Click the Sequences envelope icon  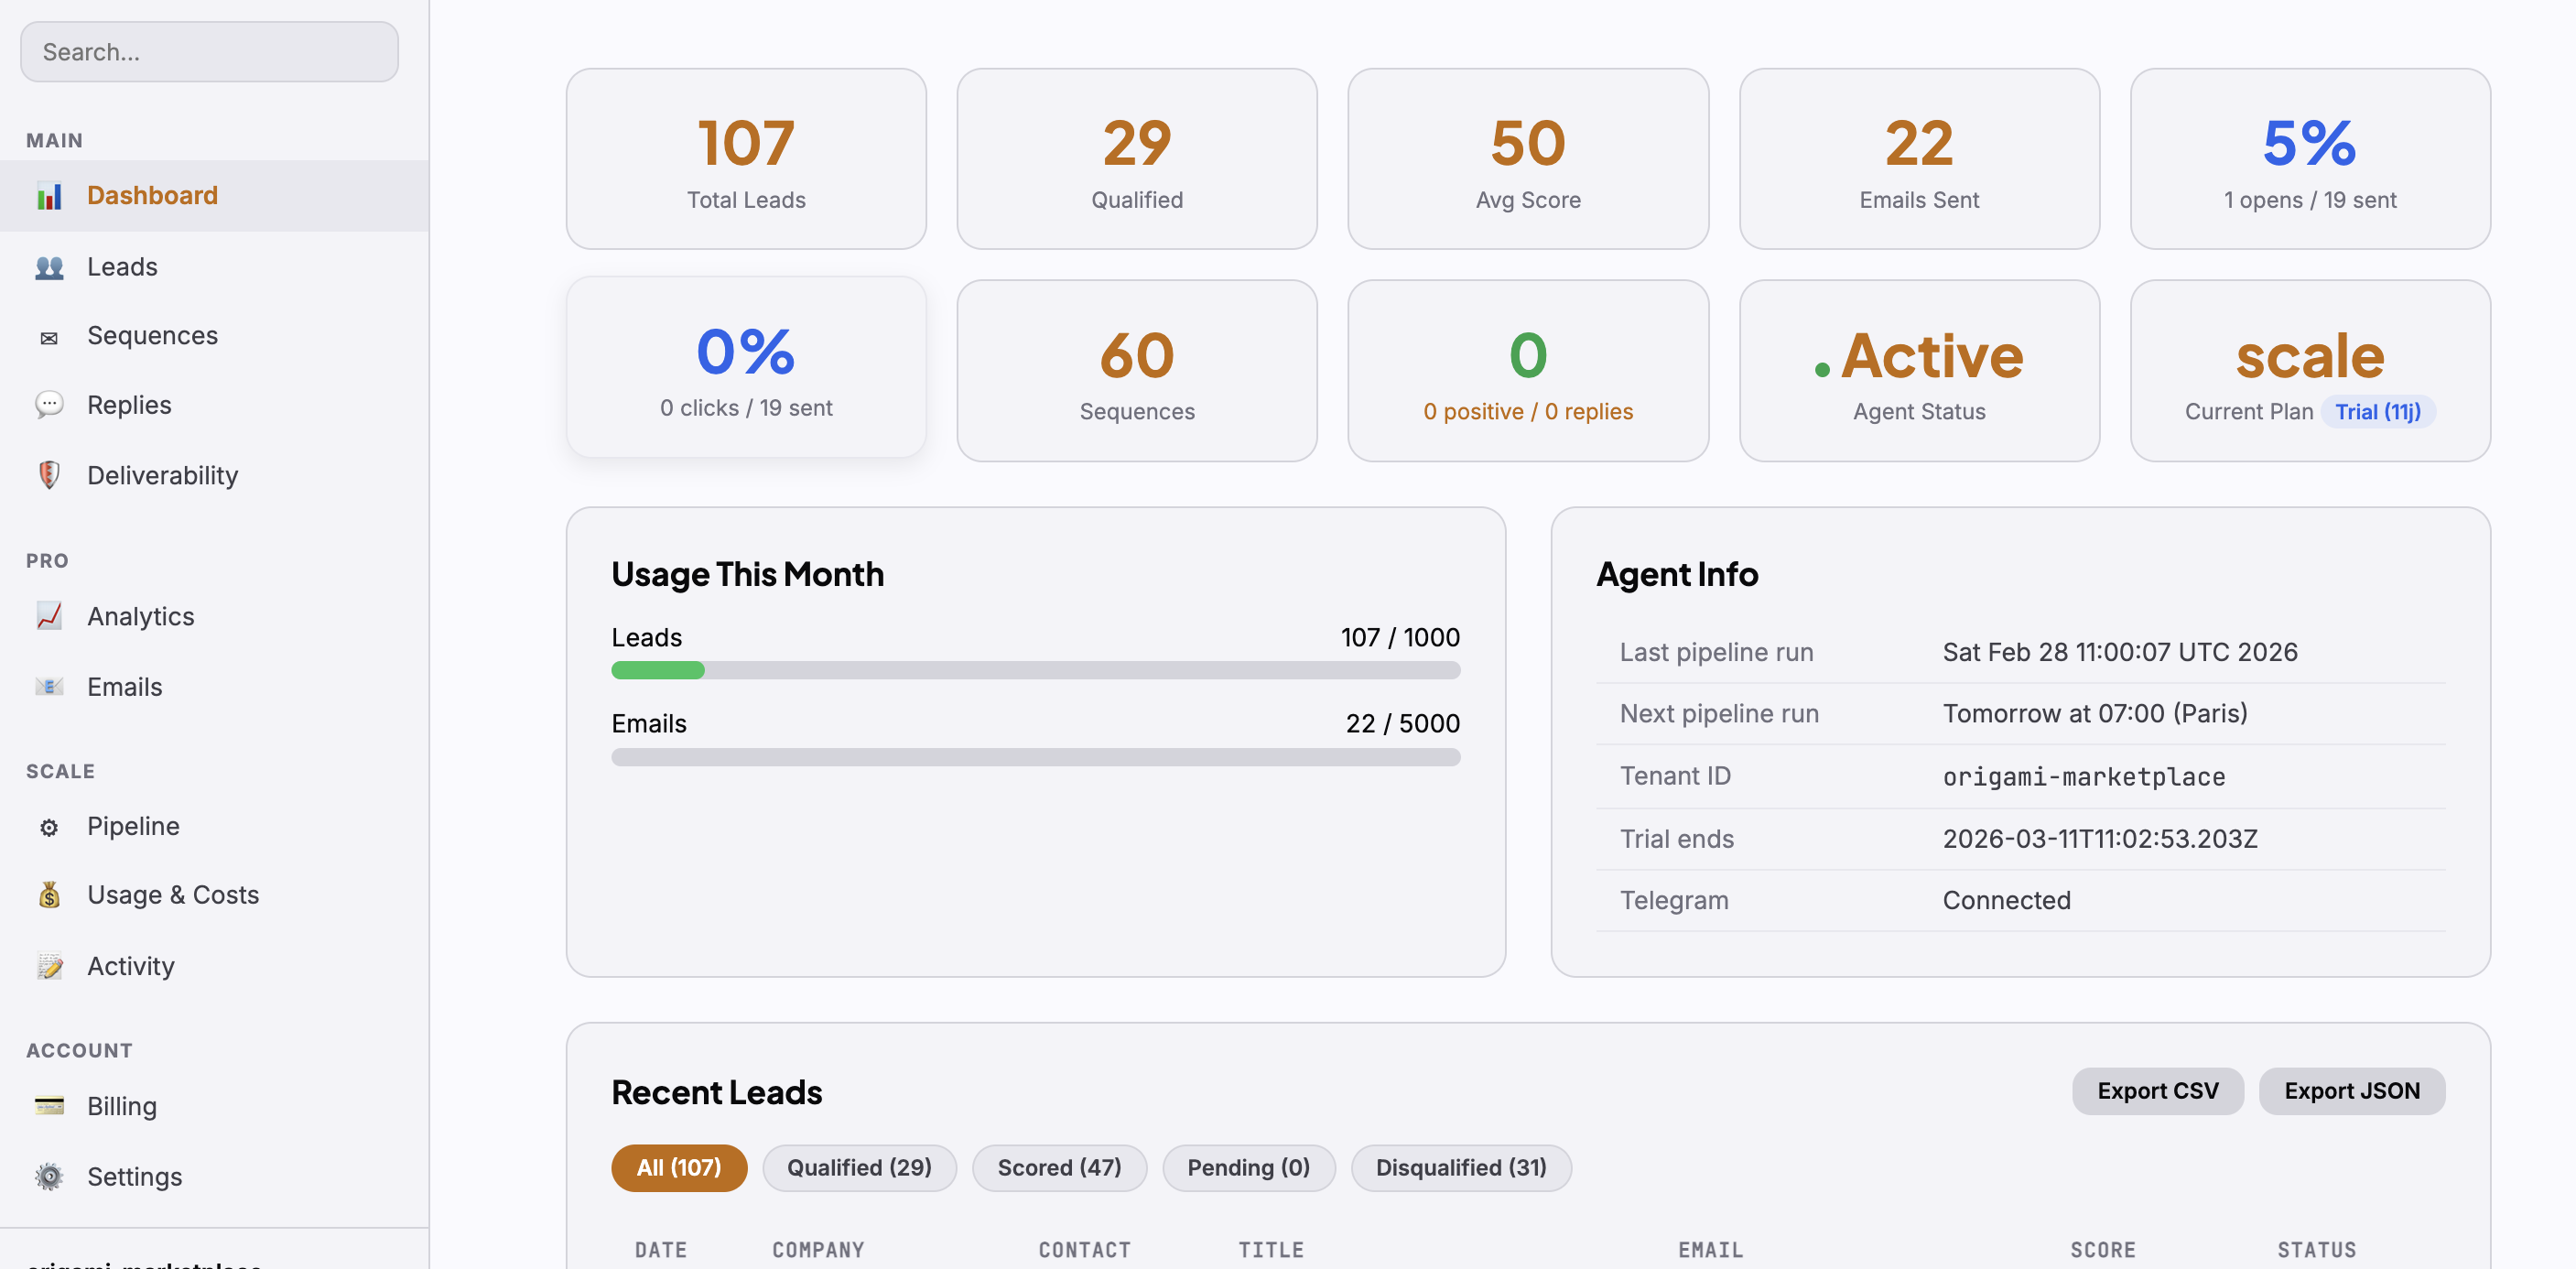click(49, 337)
